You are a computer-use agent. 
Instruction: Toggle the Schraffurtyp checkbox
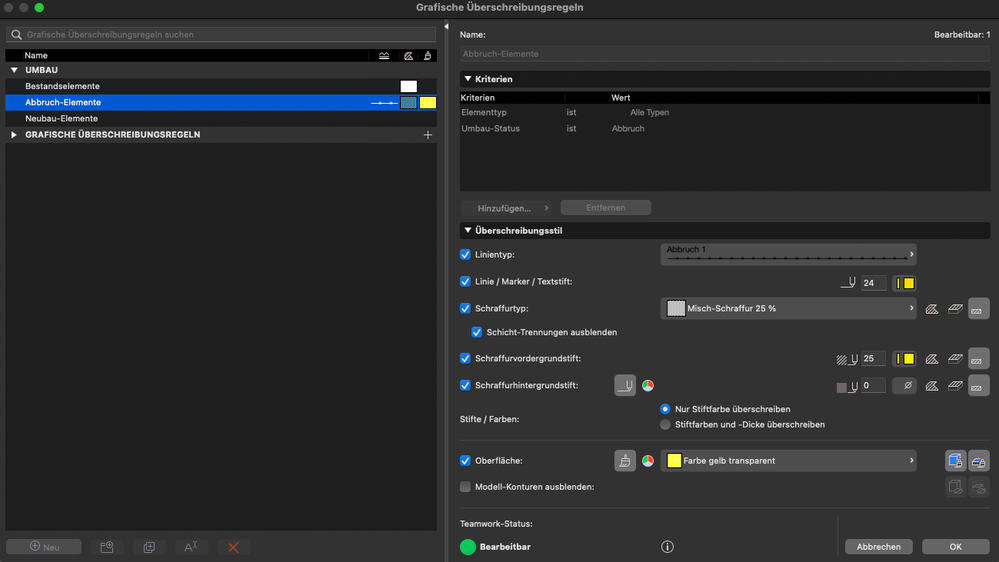coord(465,308)
